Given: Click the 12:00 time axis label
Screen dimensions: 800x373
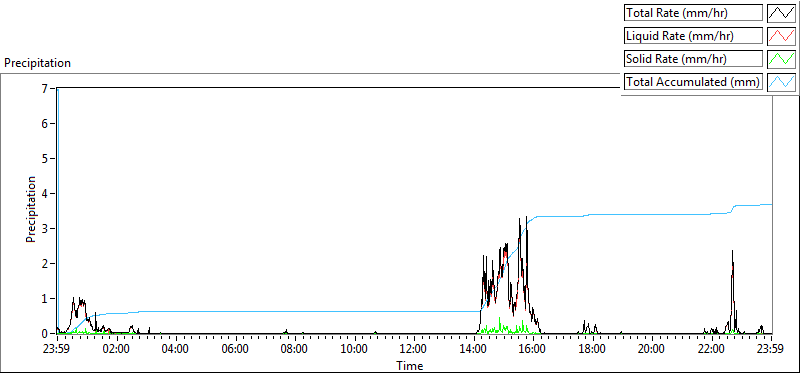Looking at the screenshot, I should coord(414,350).
